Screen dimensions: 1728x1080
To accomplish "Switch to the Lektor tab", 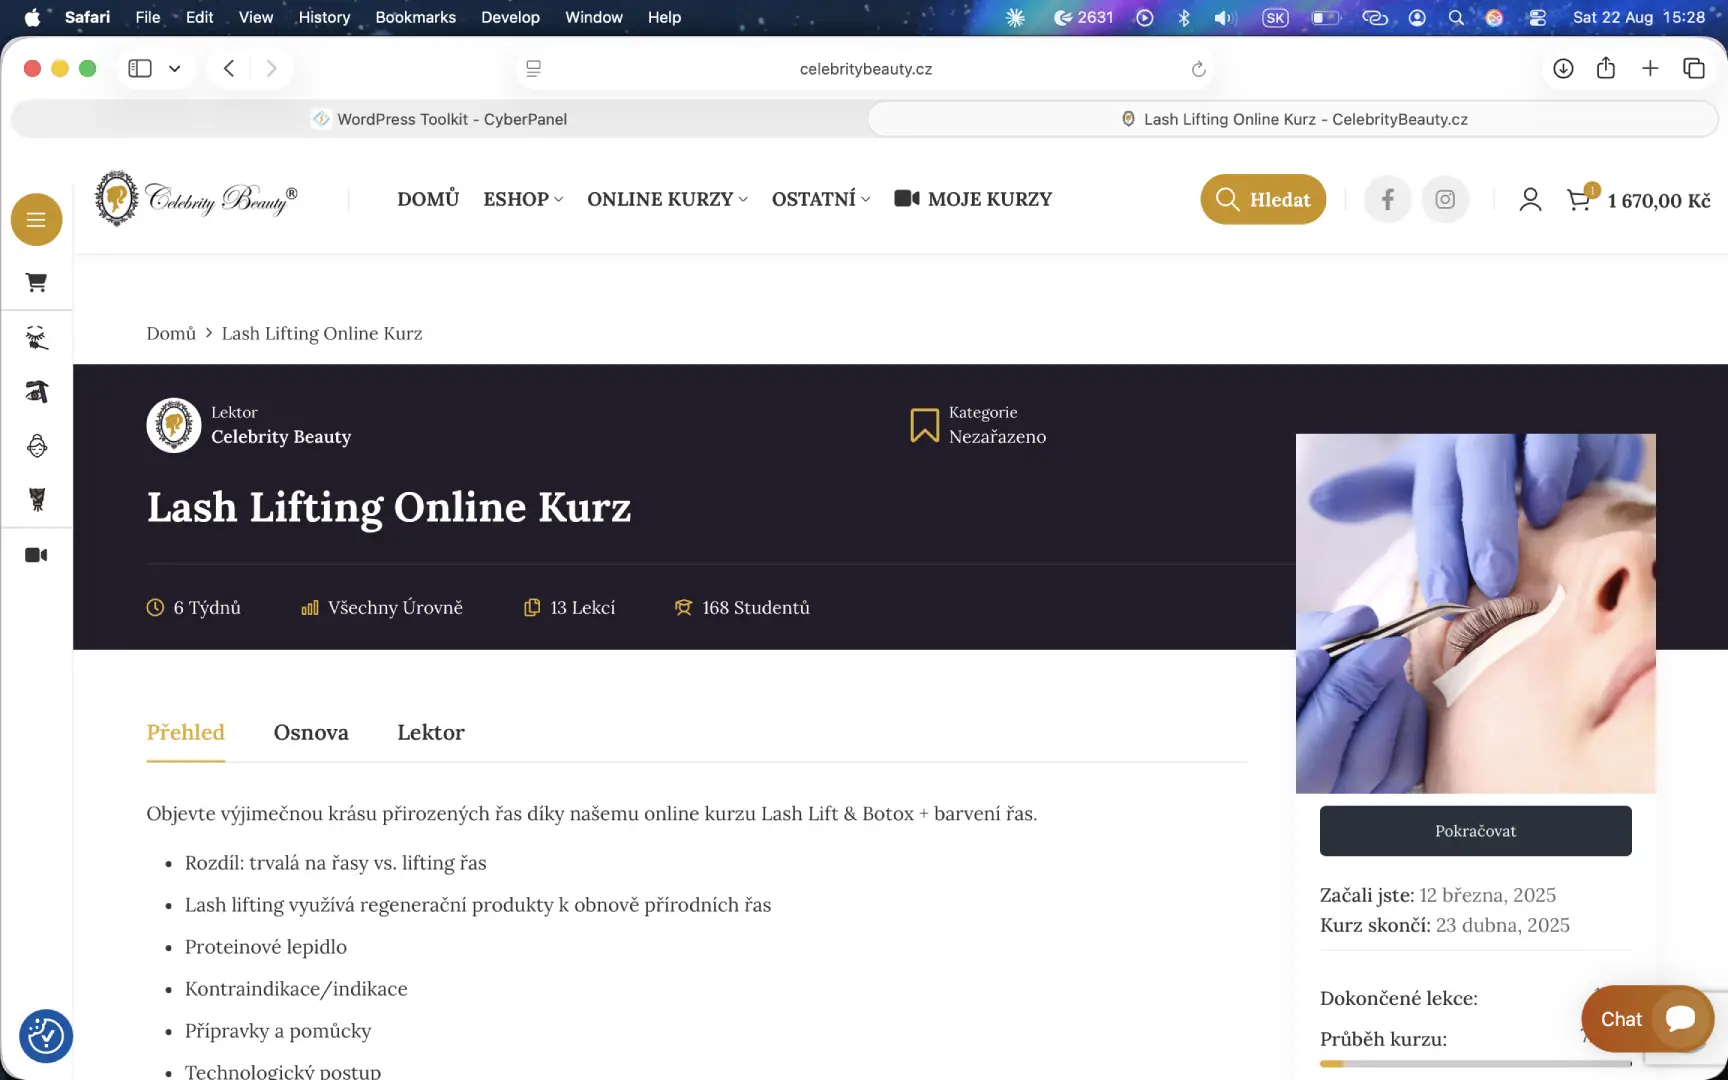I will click(431, 732).
